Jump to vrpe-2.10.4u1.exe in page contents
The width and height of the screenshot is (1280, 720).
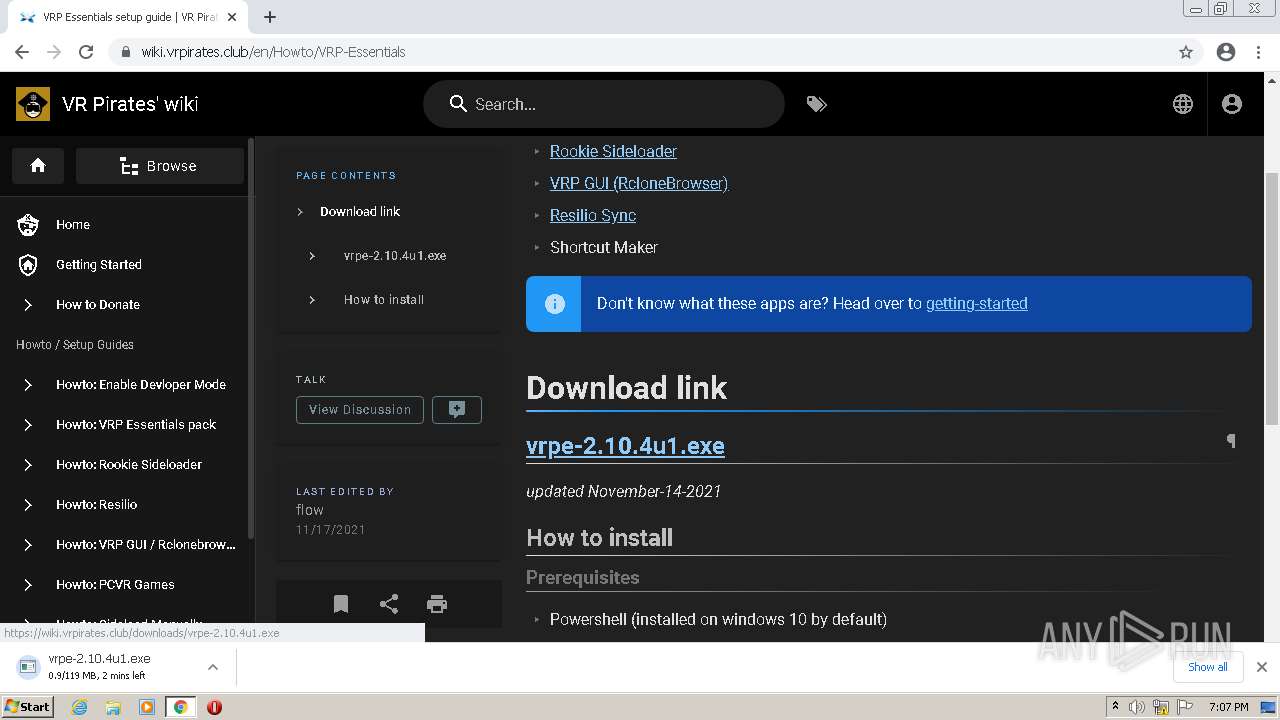pos(395,256)
